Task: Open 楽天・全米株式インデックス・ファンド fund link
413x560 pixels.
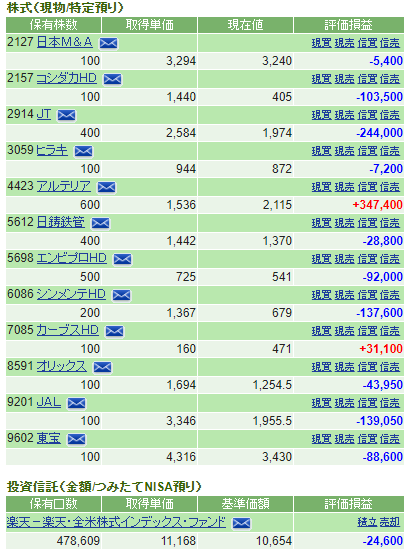Action: click(116, 522)
